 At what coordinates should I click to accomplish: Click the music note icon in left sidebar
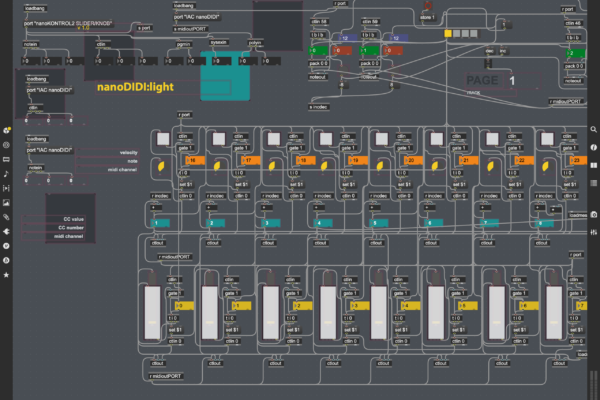[6, 173]
